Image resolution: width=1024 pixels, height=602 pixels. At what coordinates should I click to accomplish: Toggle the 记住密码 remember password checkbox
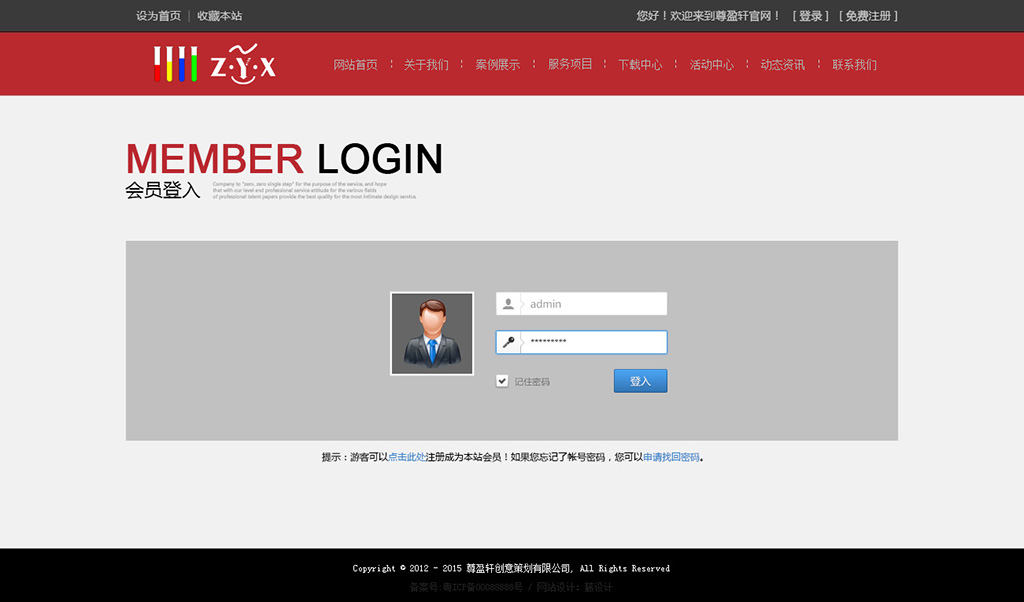[502, 381]
